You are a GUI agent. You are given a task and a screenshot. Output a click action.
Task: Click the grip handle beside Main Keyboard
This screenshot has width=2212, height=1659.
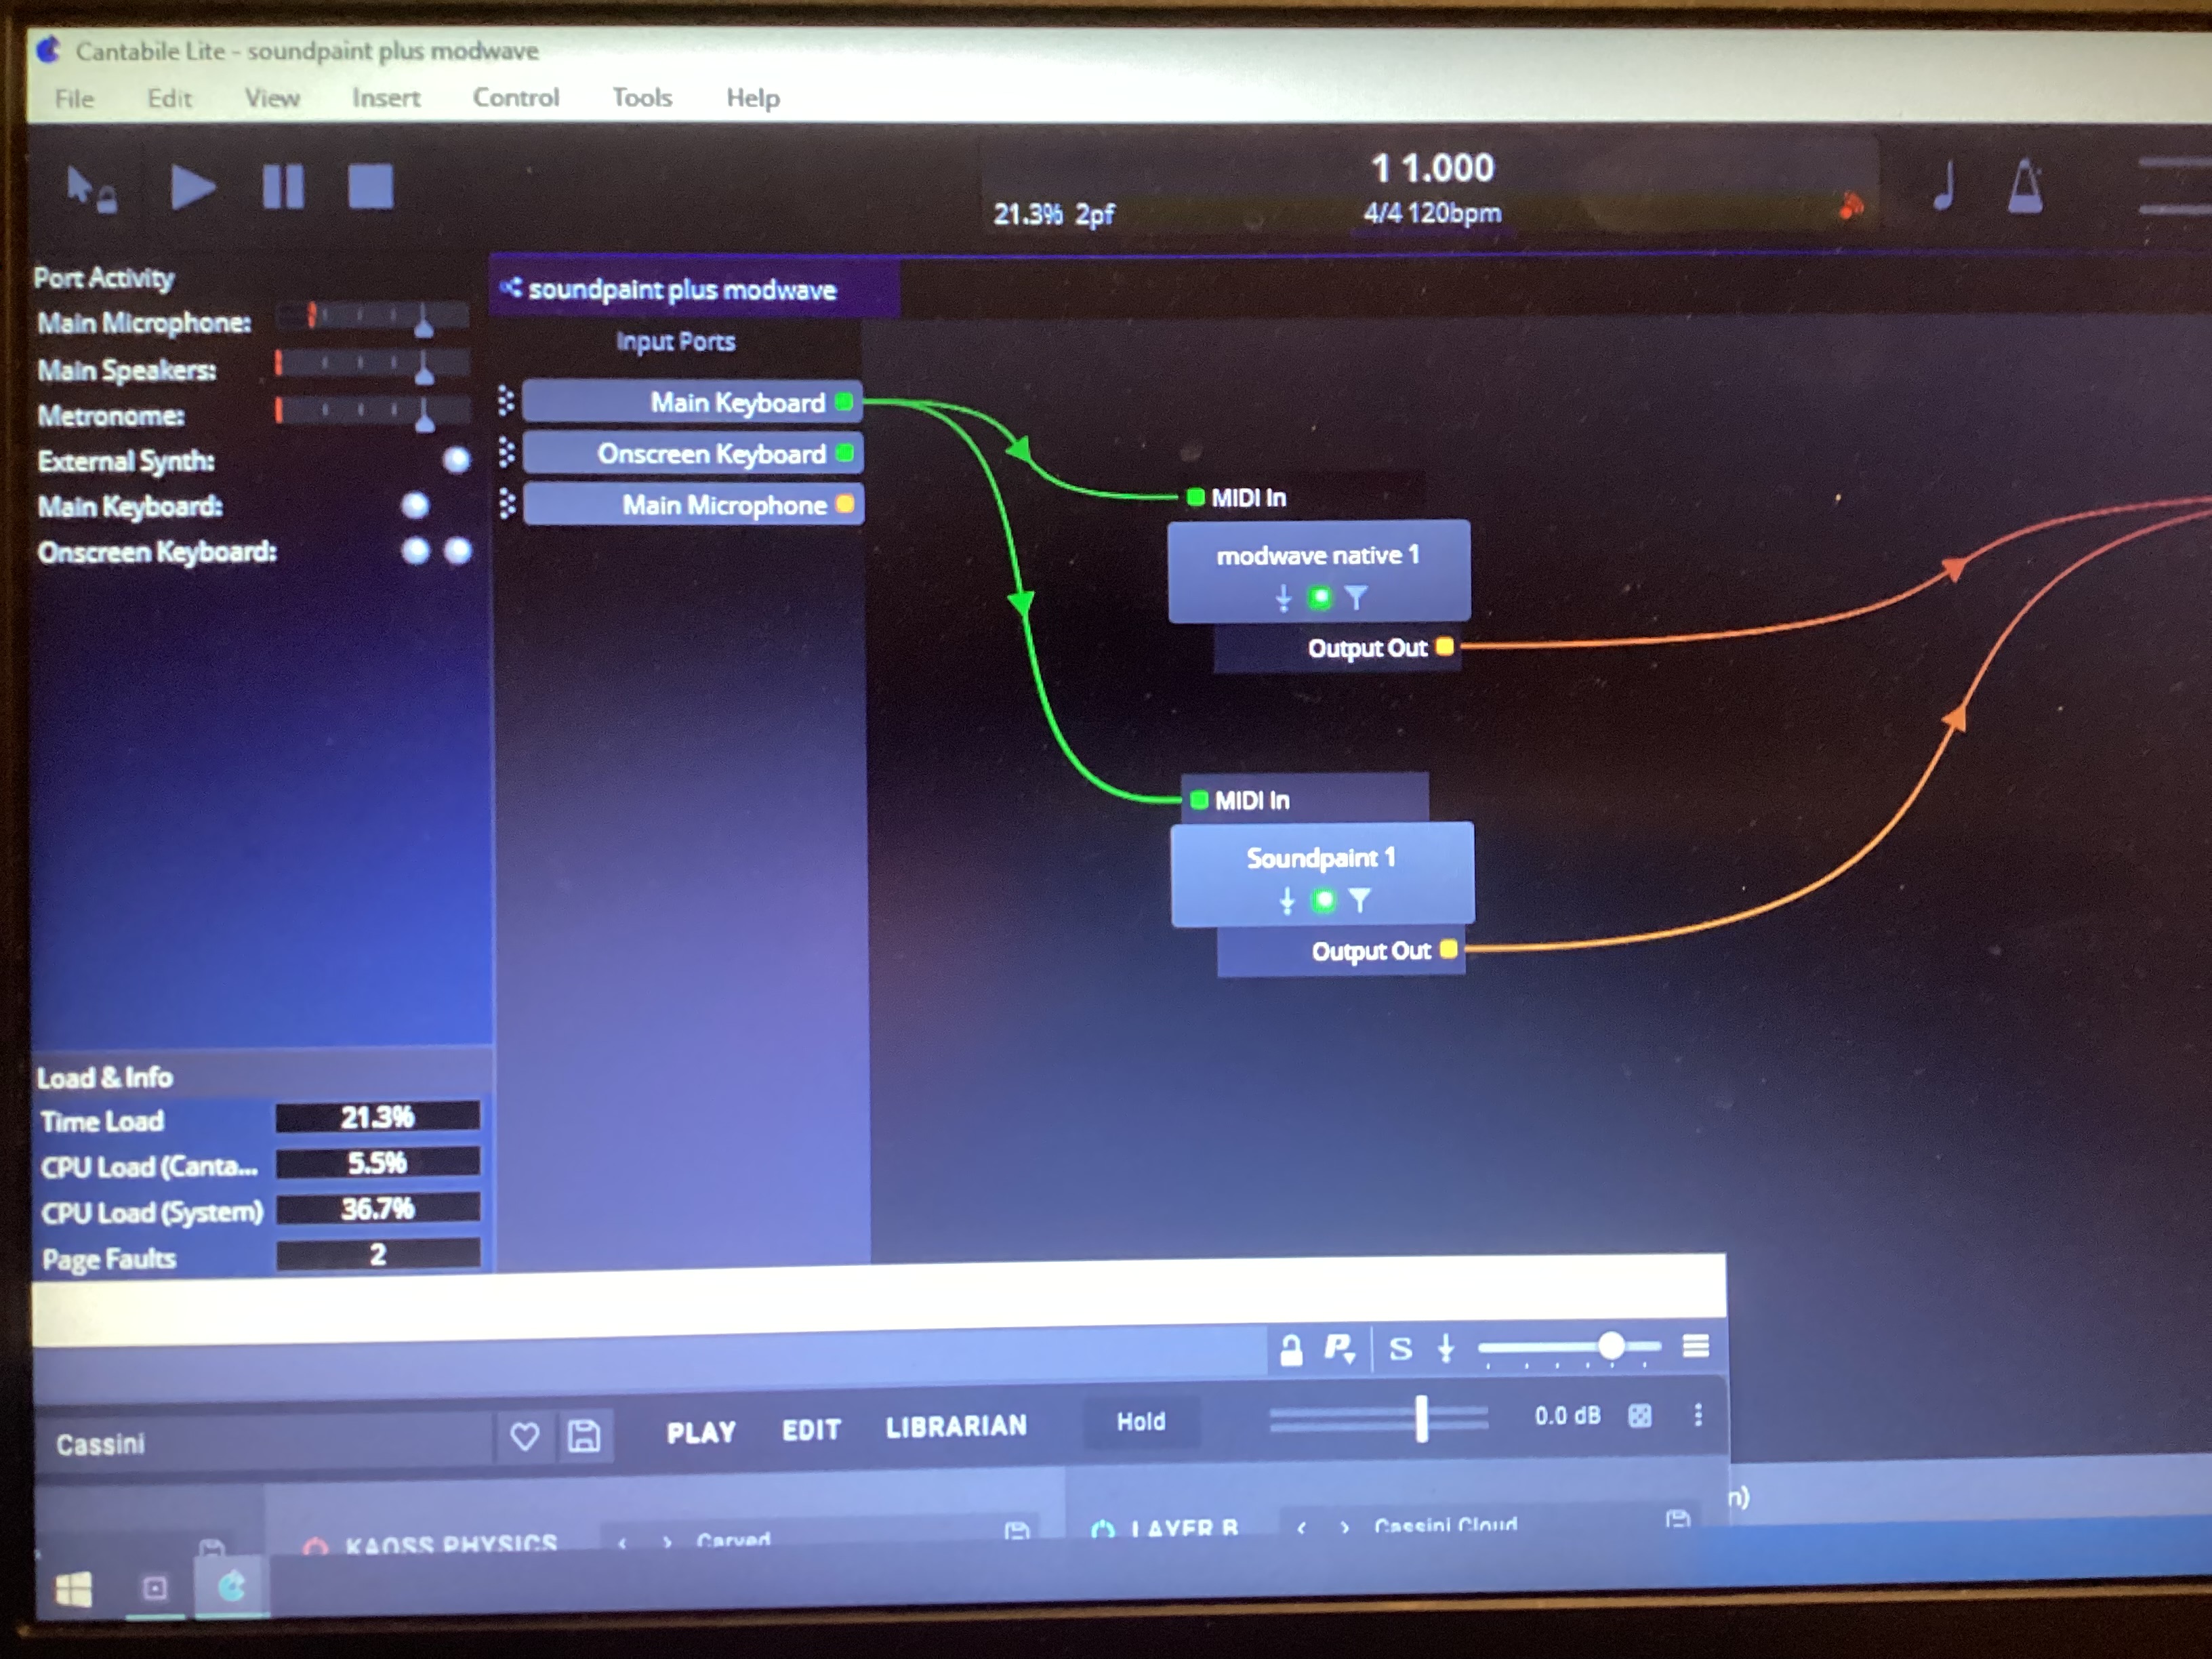click(507, 401)
